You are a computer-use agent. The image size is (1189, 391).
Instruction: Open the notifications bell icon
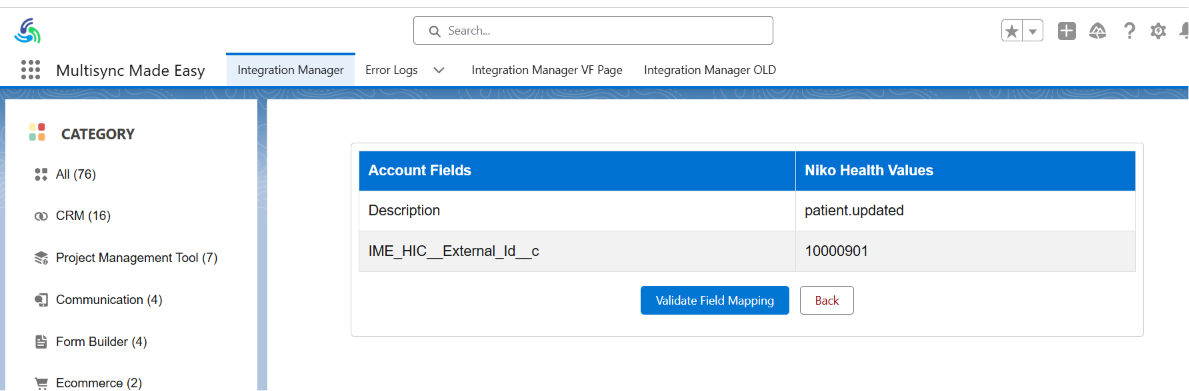pos(1184,31)
